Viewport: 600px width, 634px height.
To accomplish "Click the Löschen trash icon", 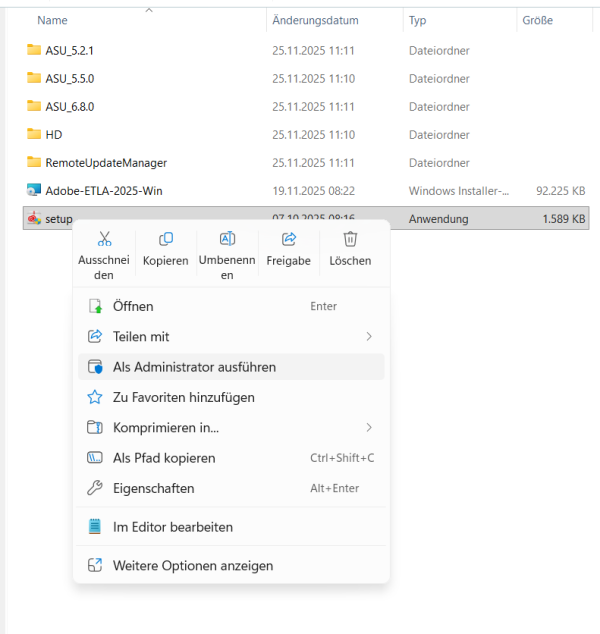I will [x=350, y=239].
